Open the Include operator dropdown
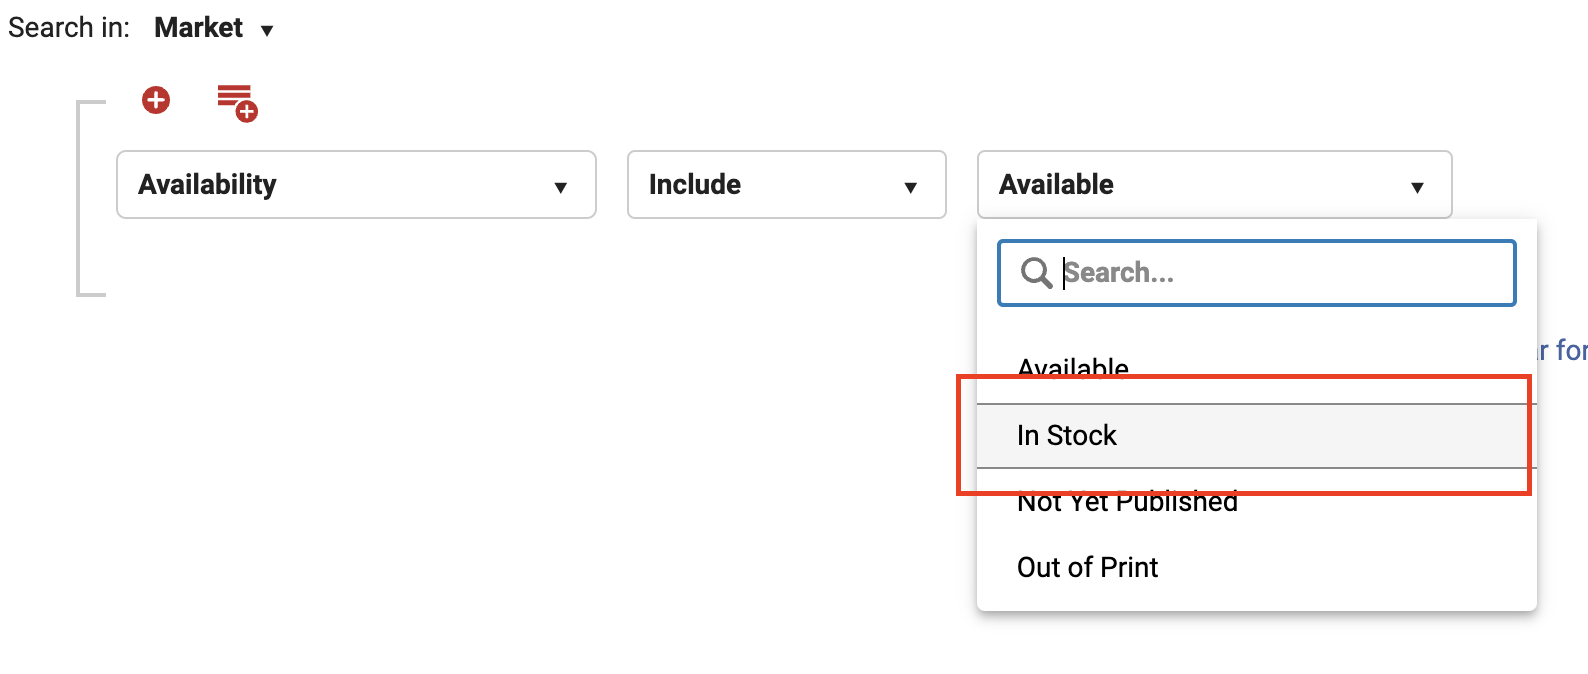This screenshot has height=674, width=1588. 786,184
